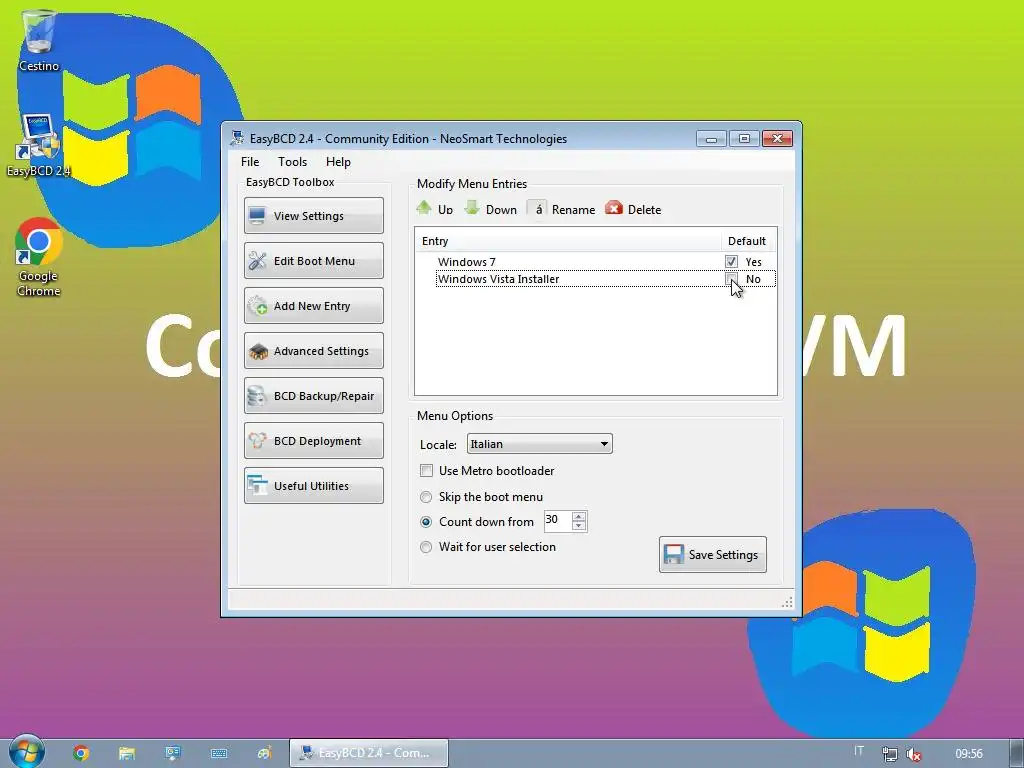The width and height of the screenshot is (1024, 768).
Task: Launch Chrome from the taskbar
Action: pyautogui.click(x=81, y=753)
